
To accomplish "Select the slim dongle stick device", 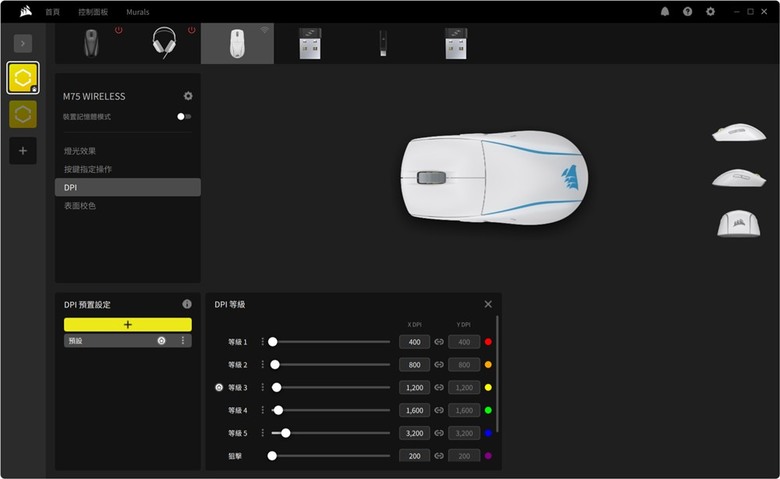I will (x=383, y=43).
